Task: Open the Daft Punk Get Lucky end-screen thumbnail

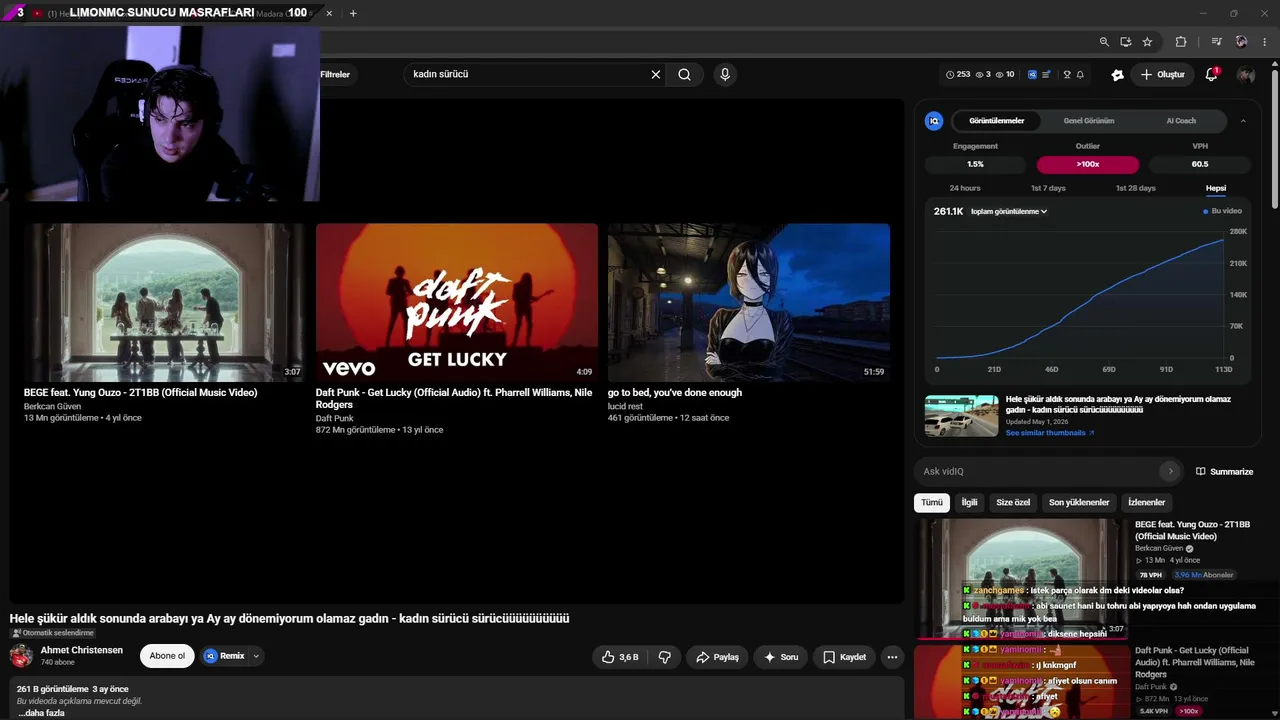Action: 457,302
